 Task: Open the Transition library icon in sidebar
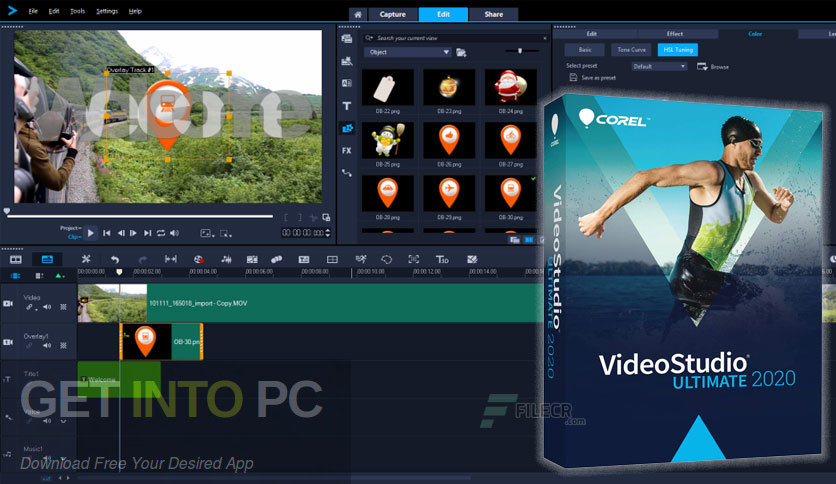[347, 84]
